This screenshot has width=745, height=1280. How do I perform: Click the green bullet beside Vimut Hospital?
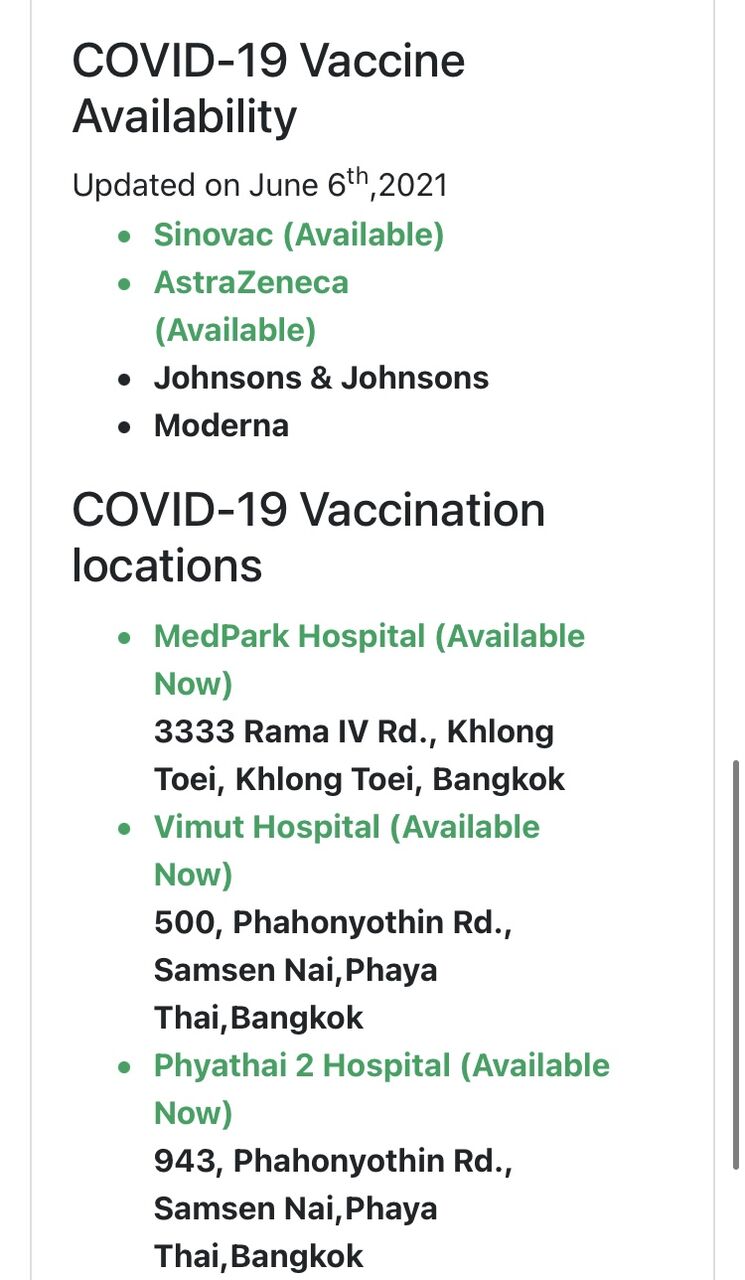[x=124, y=828]
